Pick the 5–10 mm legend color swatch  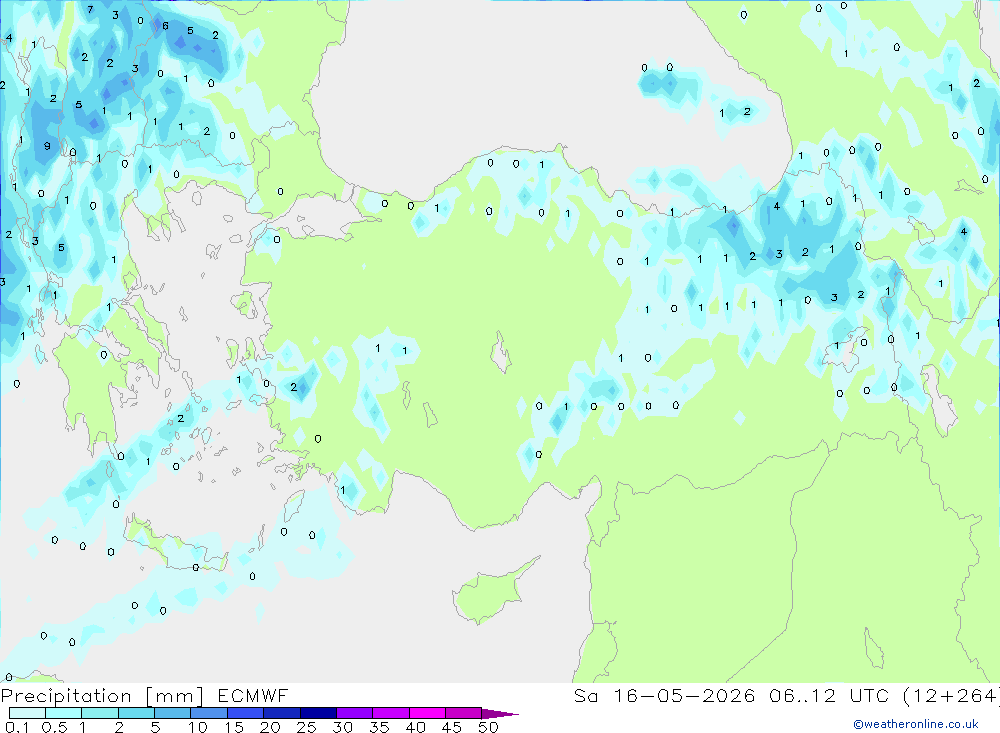tap(173, 713)
